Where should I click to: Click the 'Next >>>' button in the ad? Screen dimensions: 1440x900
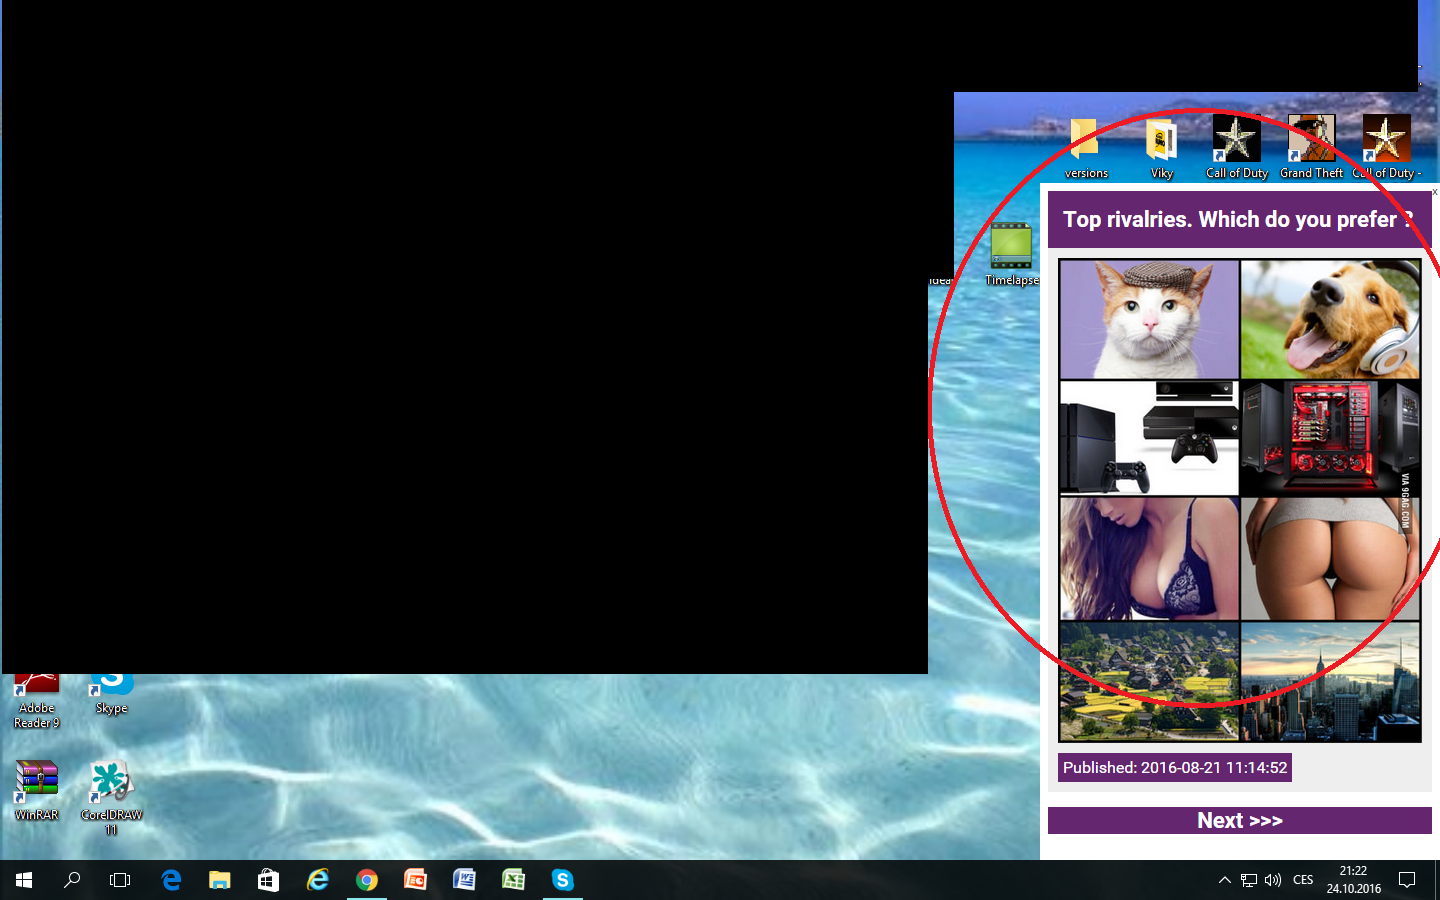[1240, 820]
